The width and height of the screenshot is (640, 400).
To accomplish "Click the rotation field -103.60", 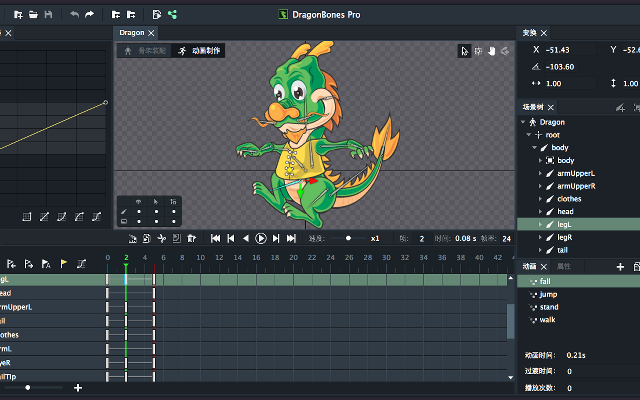I will pos(561,67).
